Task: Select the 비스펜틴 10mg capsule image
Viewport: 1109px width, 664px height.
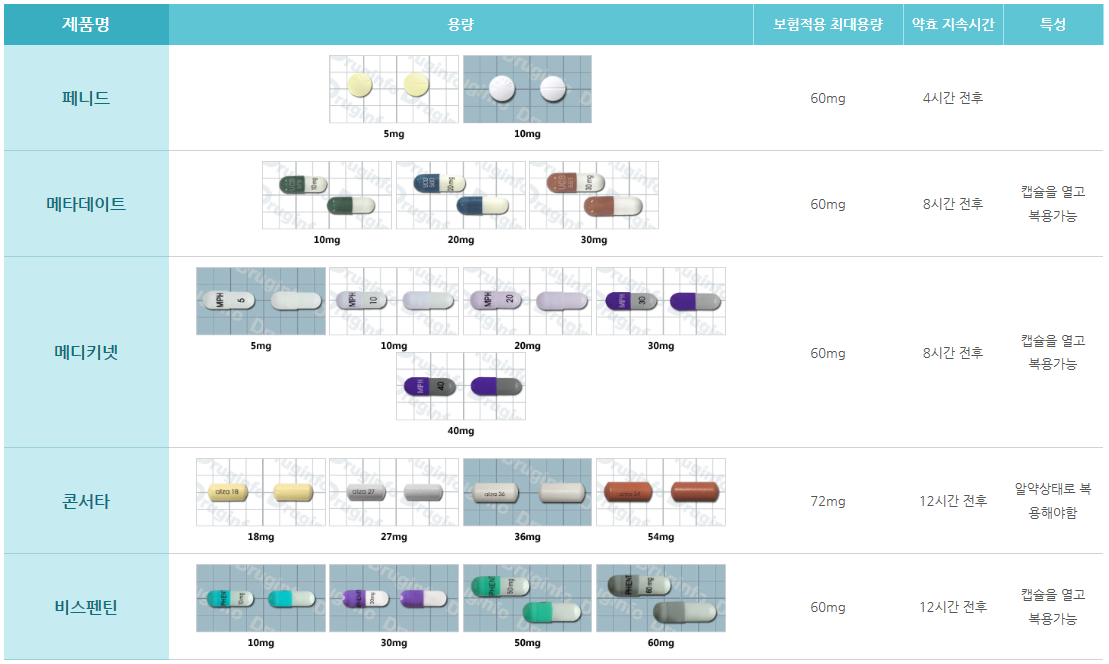Action: (x=261, y=598)
